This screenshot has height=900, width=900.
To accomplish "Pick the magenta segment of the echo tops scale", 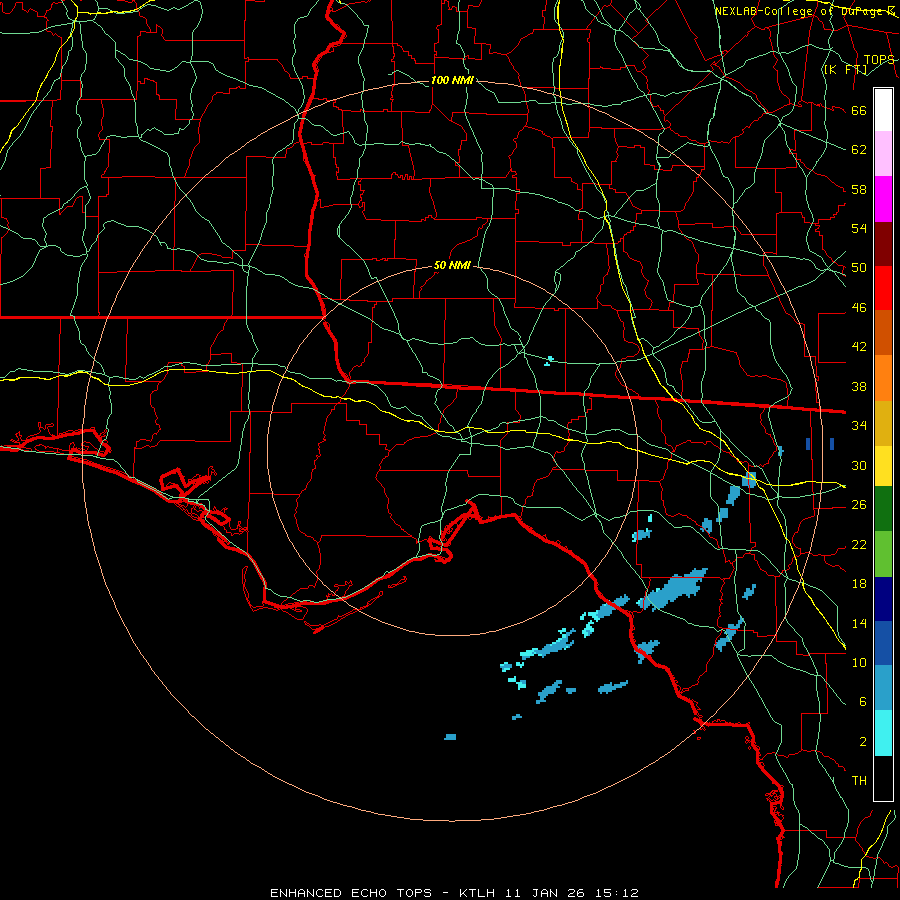I will (883, 199).
